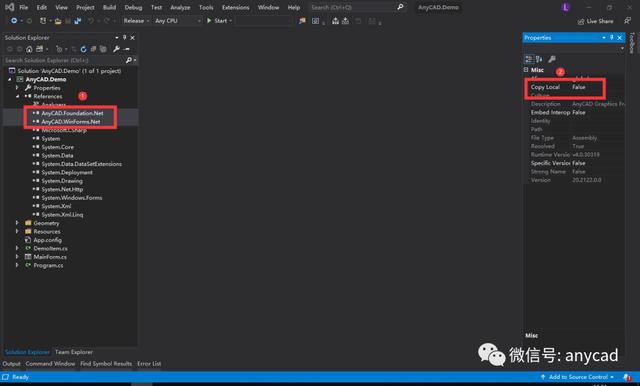Click the Visual Studio logo icon
640x386 pixels.
click(x=9, y=7)
